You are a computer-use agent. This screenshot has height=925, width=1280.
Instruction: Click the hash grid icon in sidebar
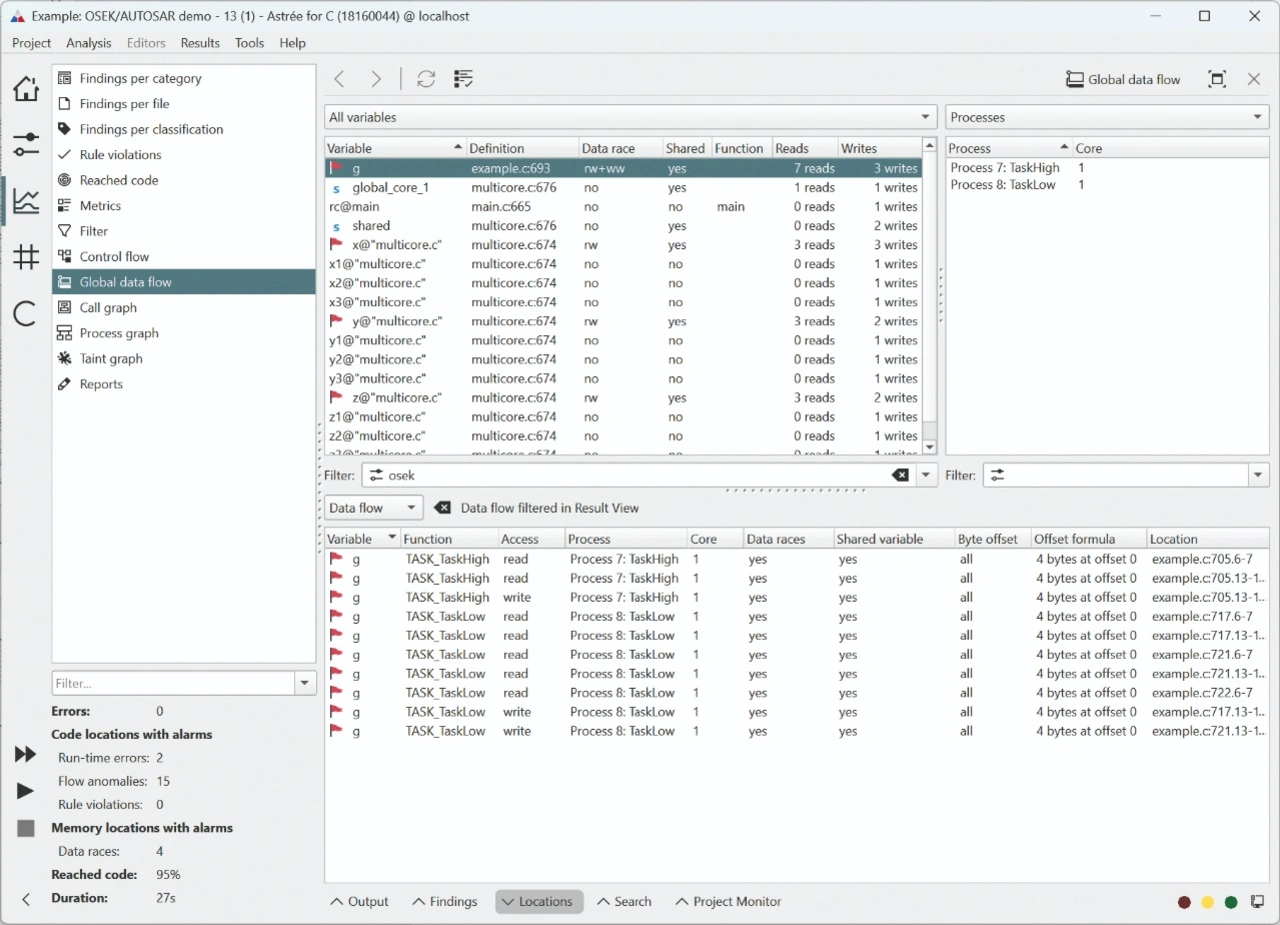click(x=26, y=257)
